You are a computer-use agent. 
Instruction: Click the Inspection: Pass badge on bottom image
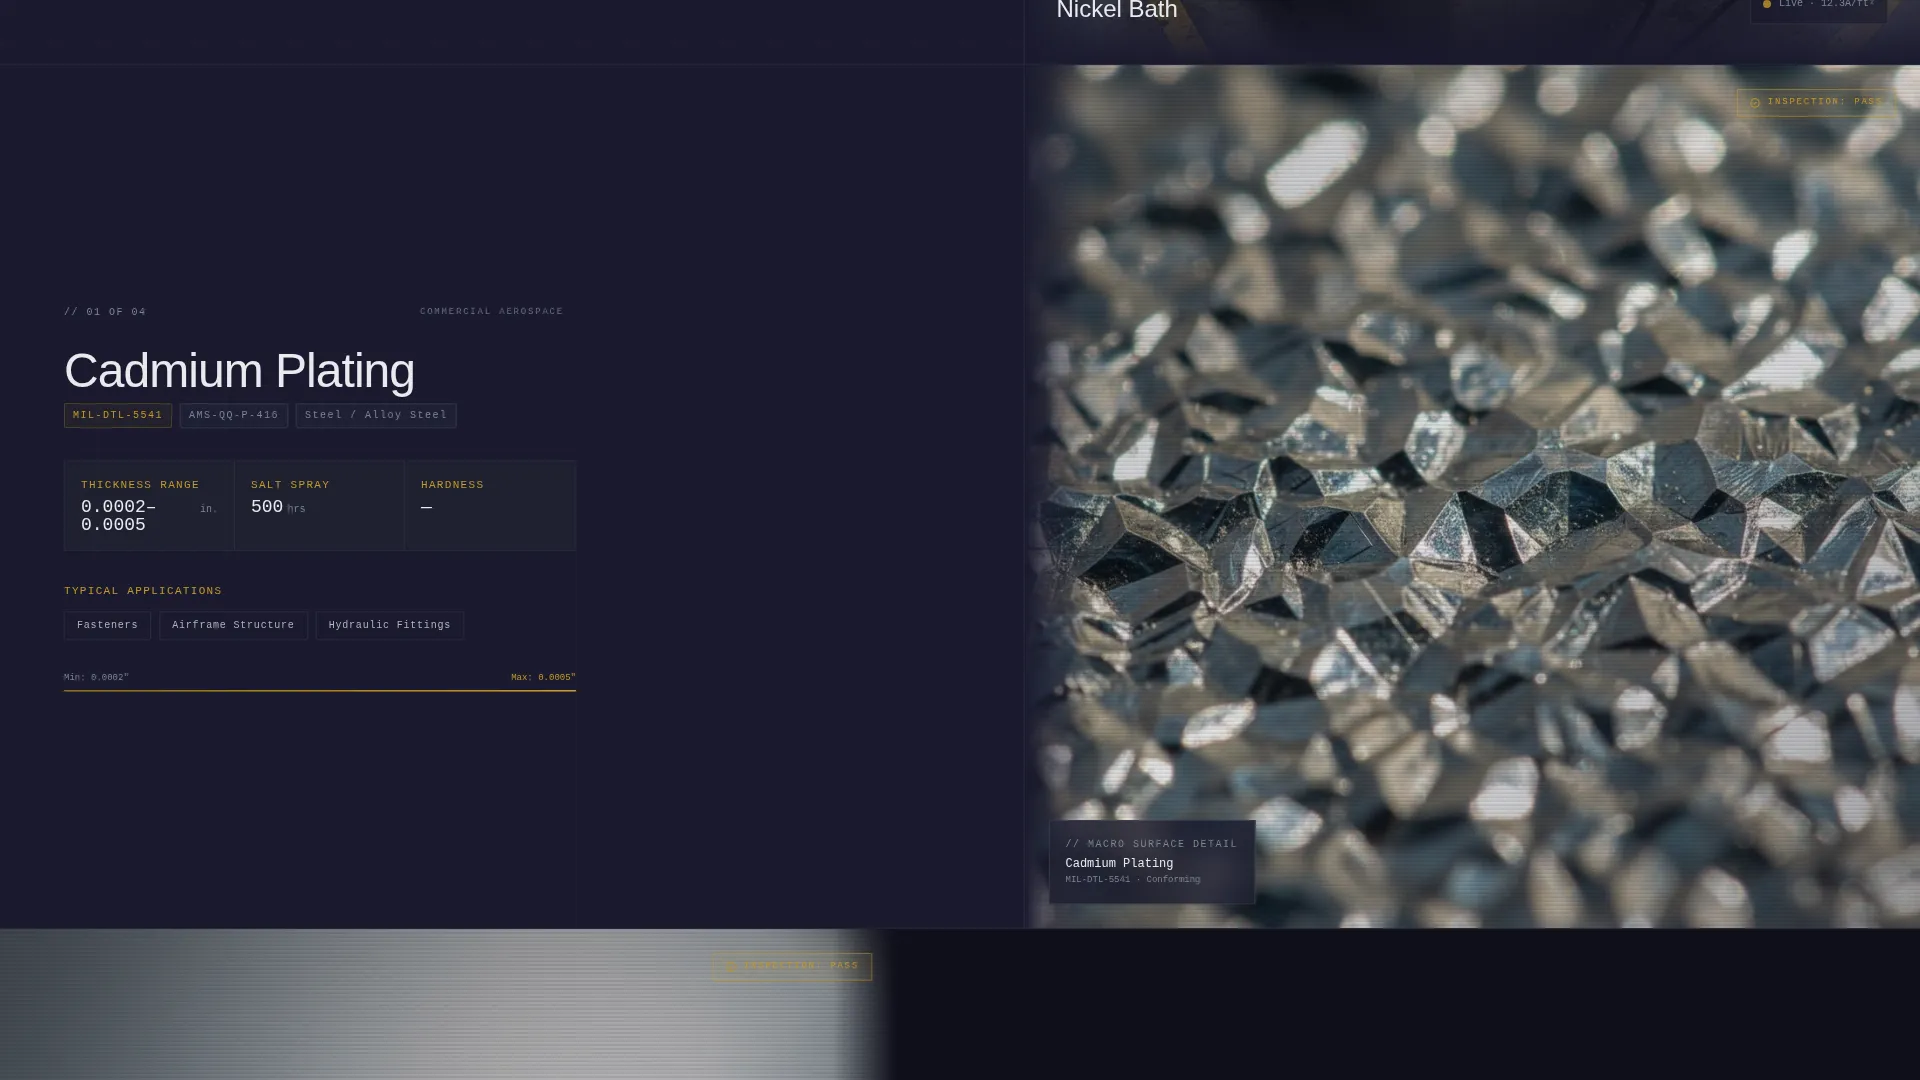792,966
